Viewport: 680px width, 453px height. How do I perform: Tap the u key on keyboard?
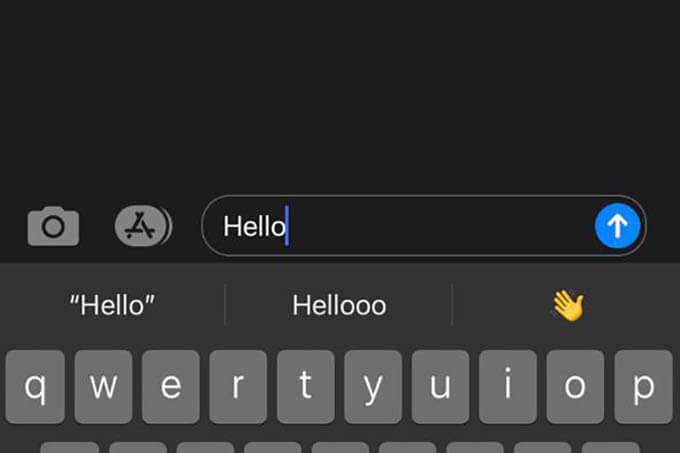[x=440, y=387]
